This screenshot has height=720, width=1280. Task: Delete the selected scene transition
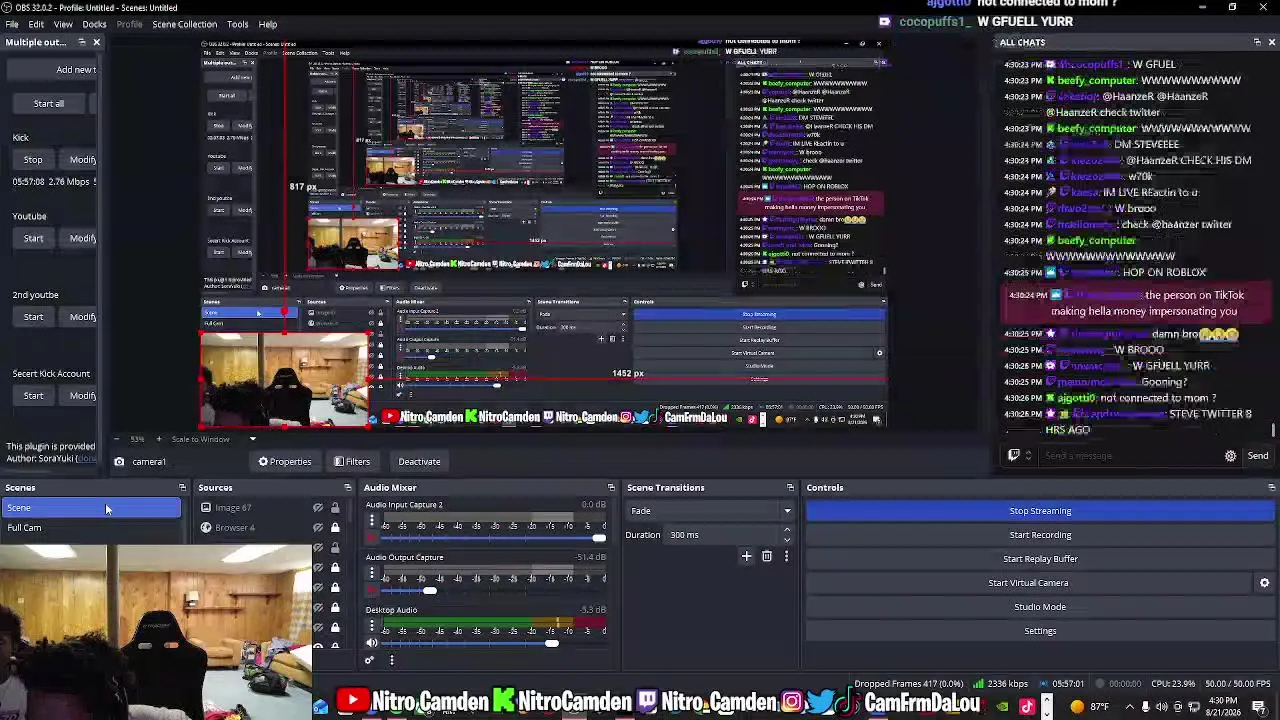[767, 556]
